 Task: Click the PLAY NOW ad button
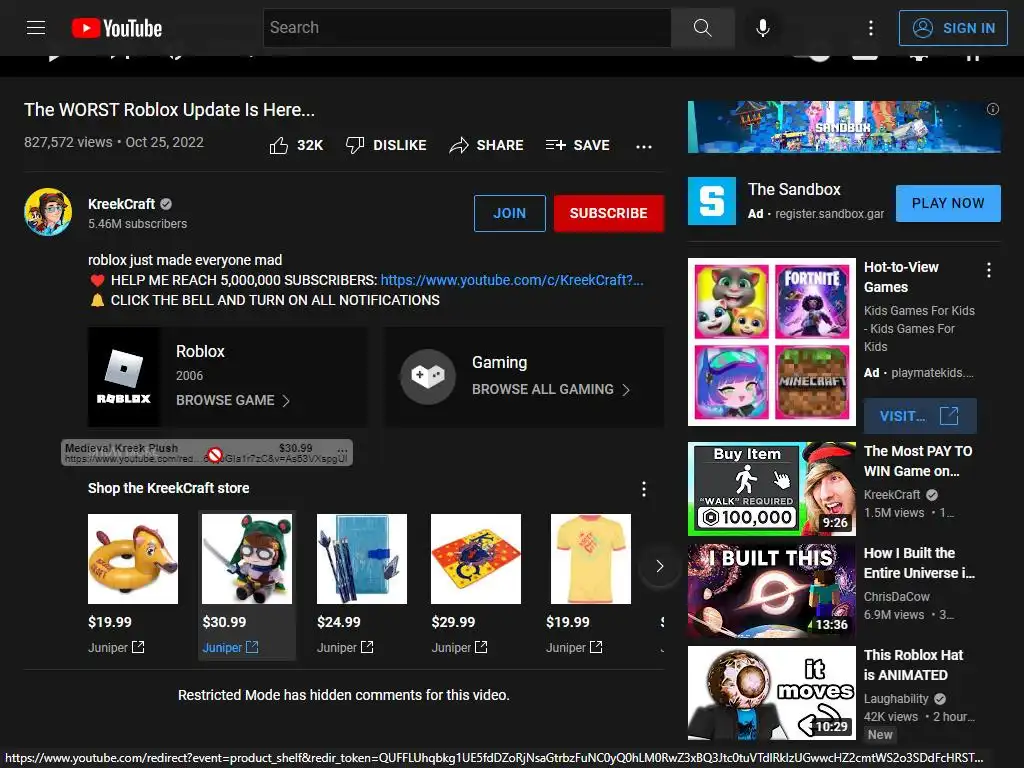tap(948, 203)
